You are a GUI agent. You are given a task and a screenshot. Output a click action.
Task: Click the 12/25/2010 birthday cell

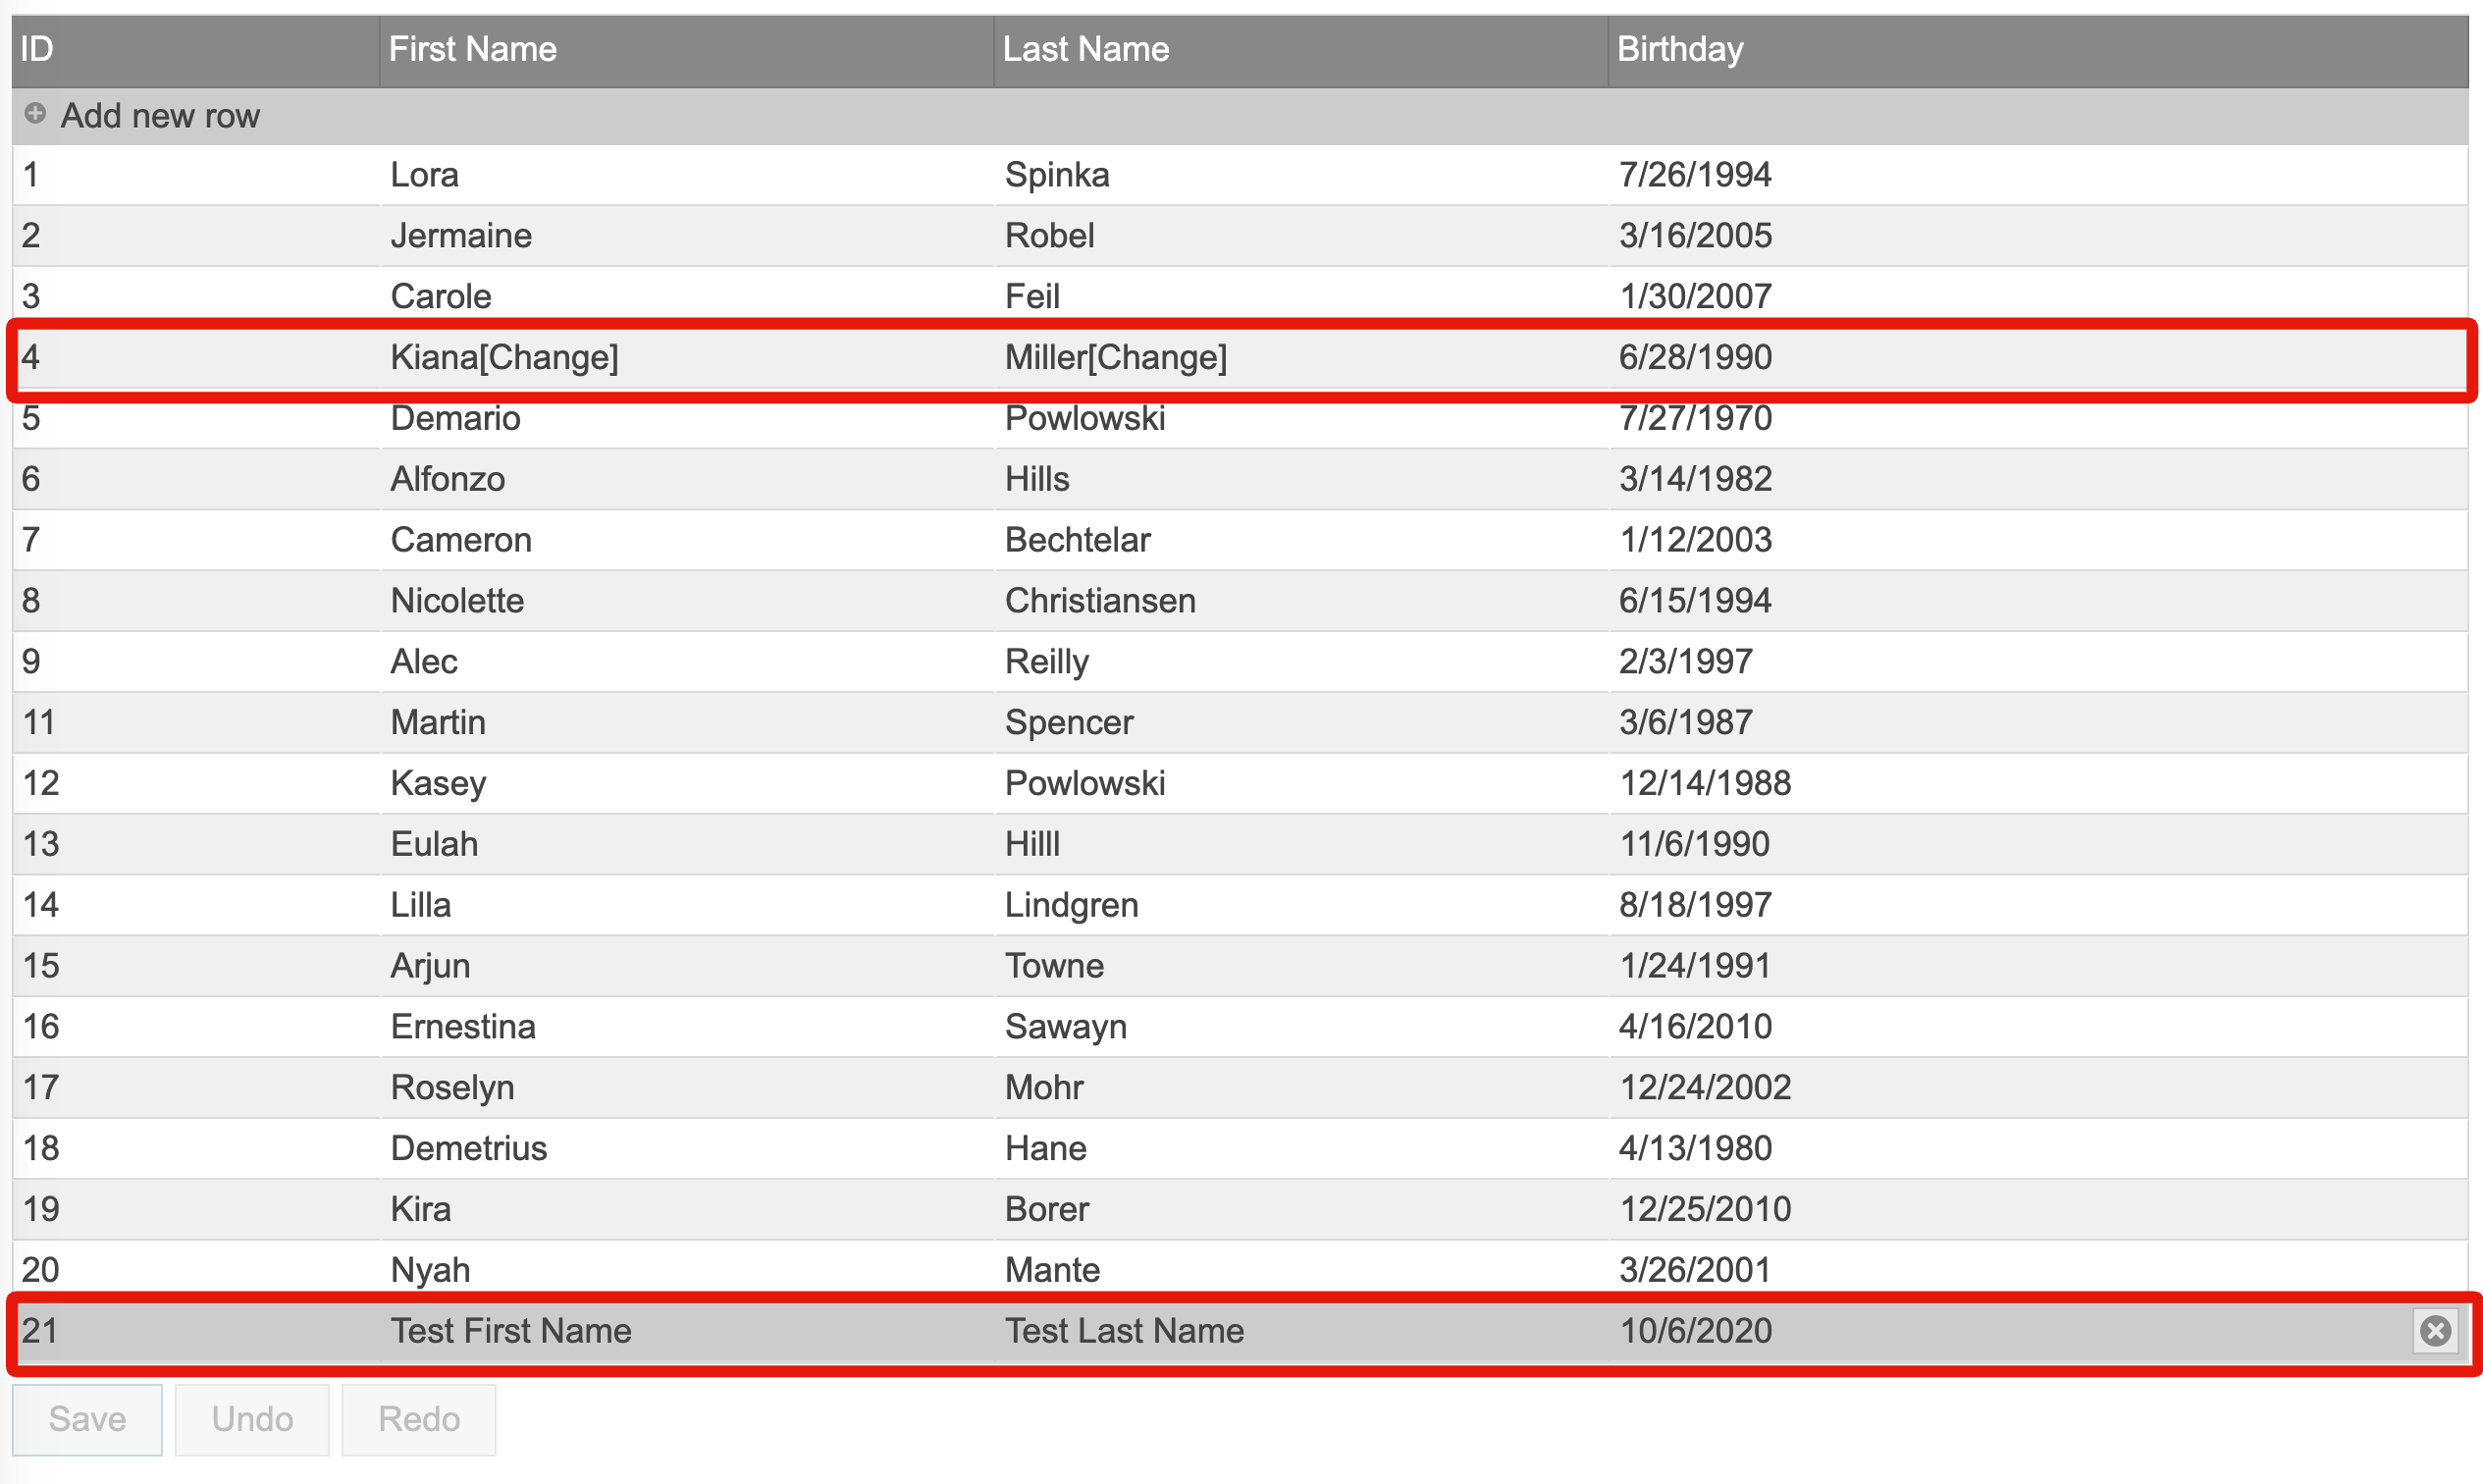1705,1208
